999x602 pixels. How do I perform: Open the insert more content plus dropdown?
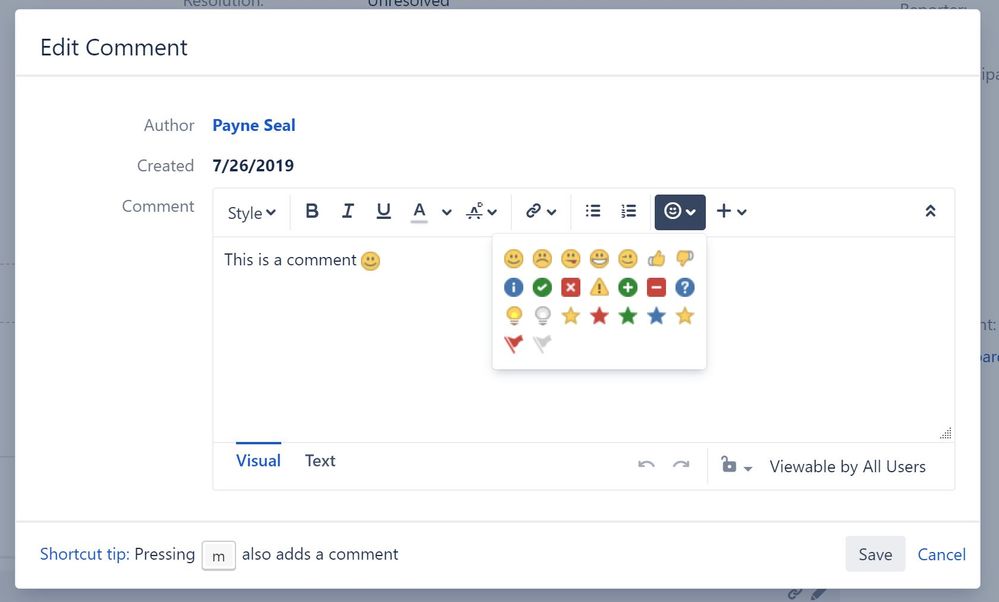pos(729,211)
